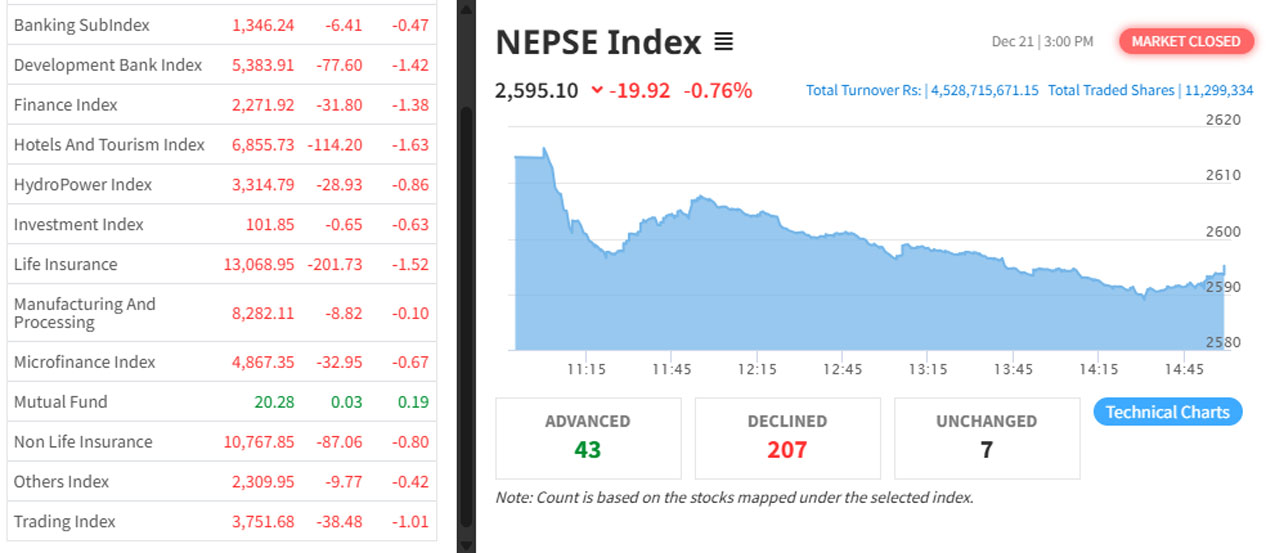The width and height of the screenshot is (1266, 553).
Task: Open the Technical Charts button
Action: click(1167, 412)
